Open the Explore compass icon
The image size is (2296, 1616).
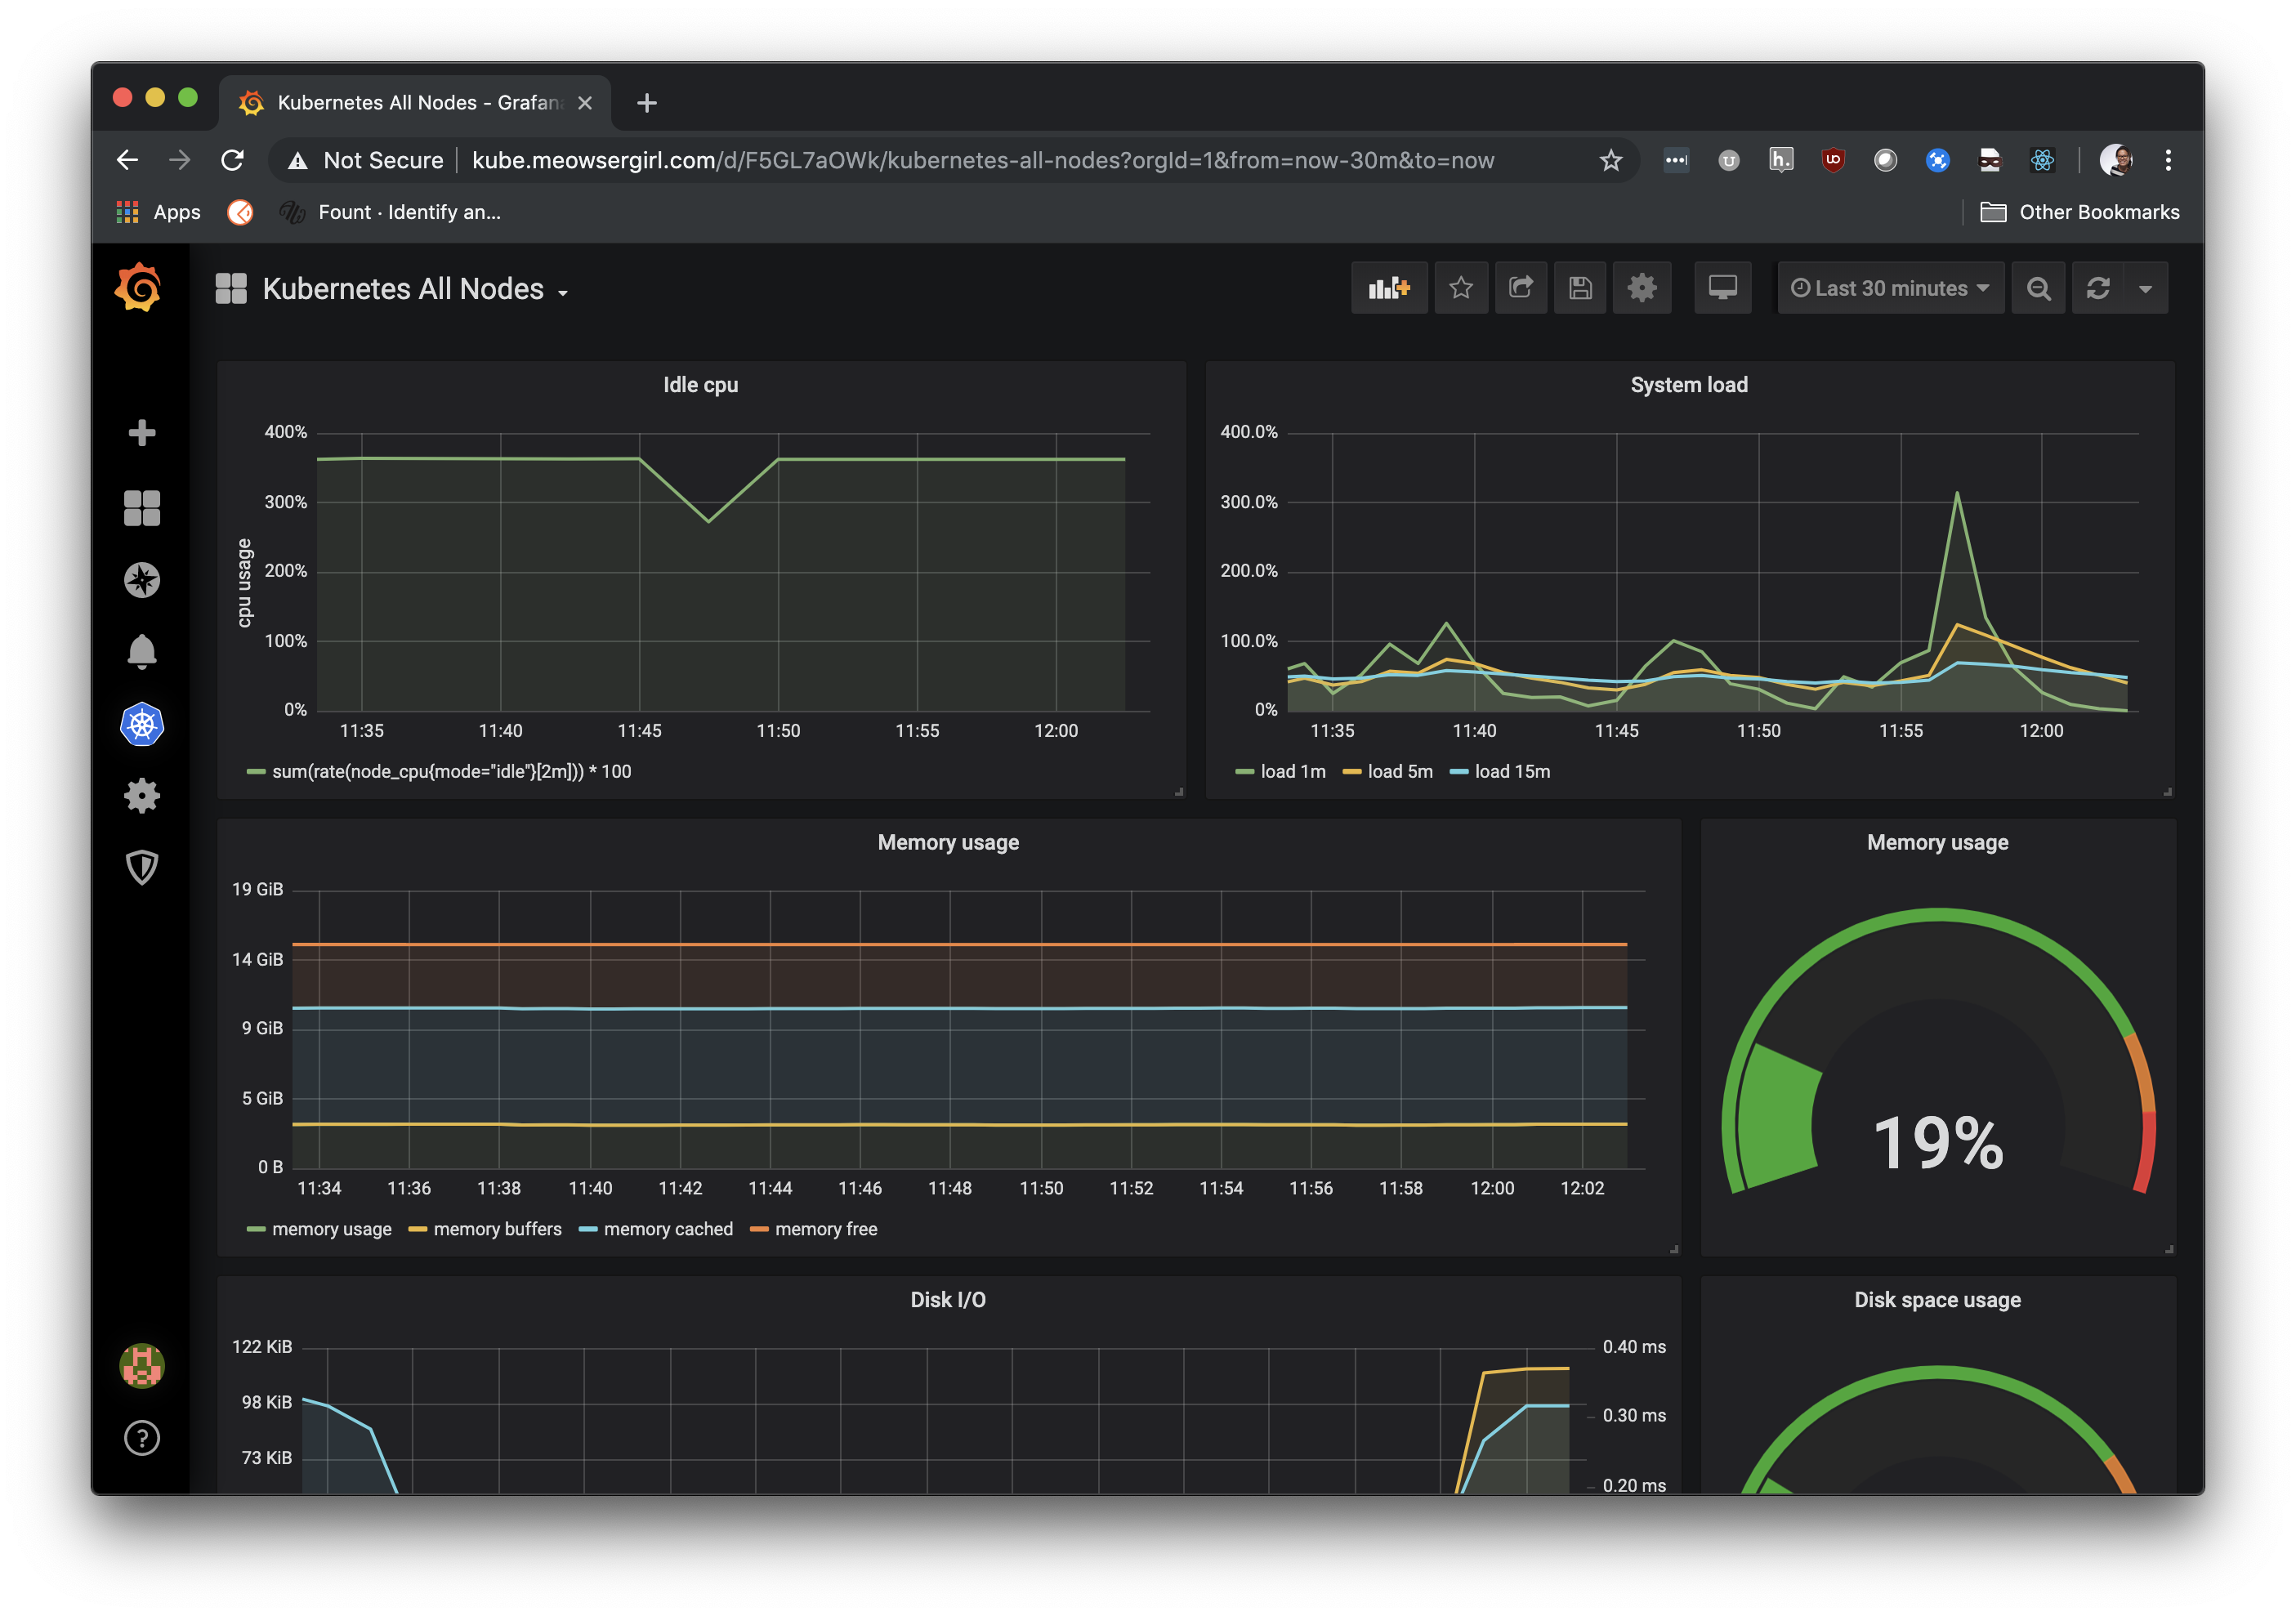click(142, 581)
